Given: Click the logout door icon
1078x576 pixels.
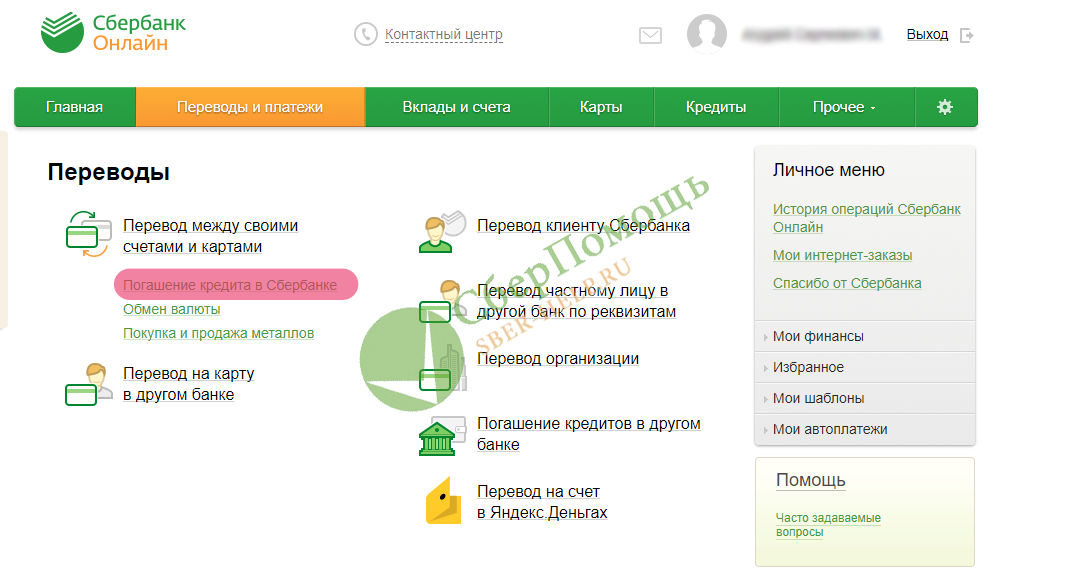Looking at the screenshot, I should (967, 35).
